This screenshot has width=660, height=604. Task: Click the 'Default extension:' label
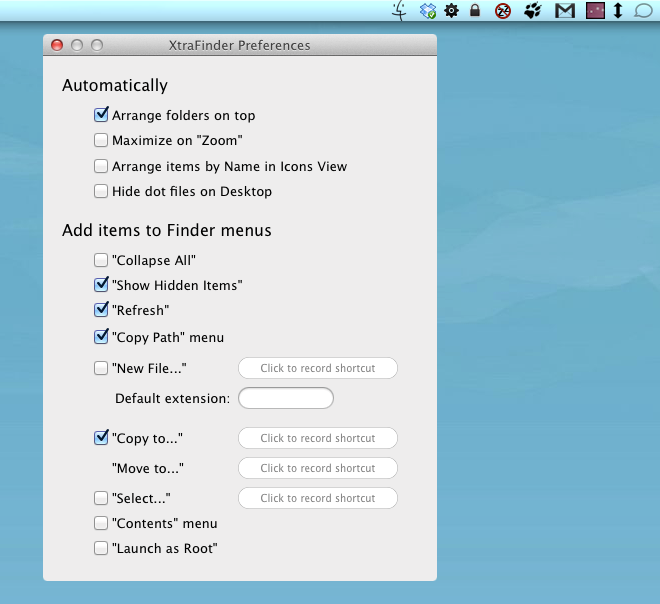tap(173, 398)
